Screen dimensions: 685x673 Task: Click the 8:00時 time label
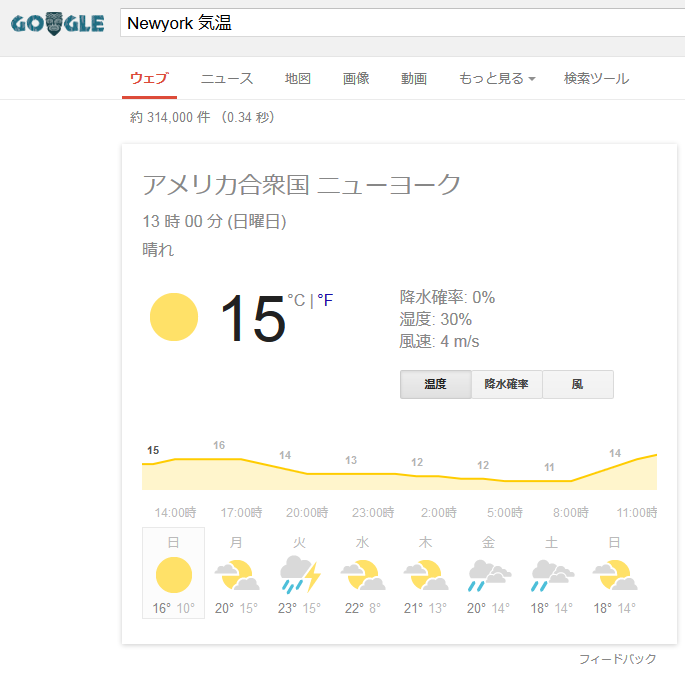[x=571, y=512]
